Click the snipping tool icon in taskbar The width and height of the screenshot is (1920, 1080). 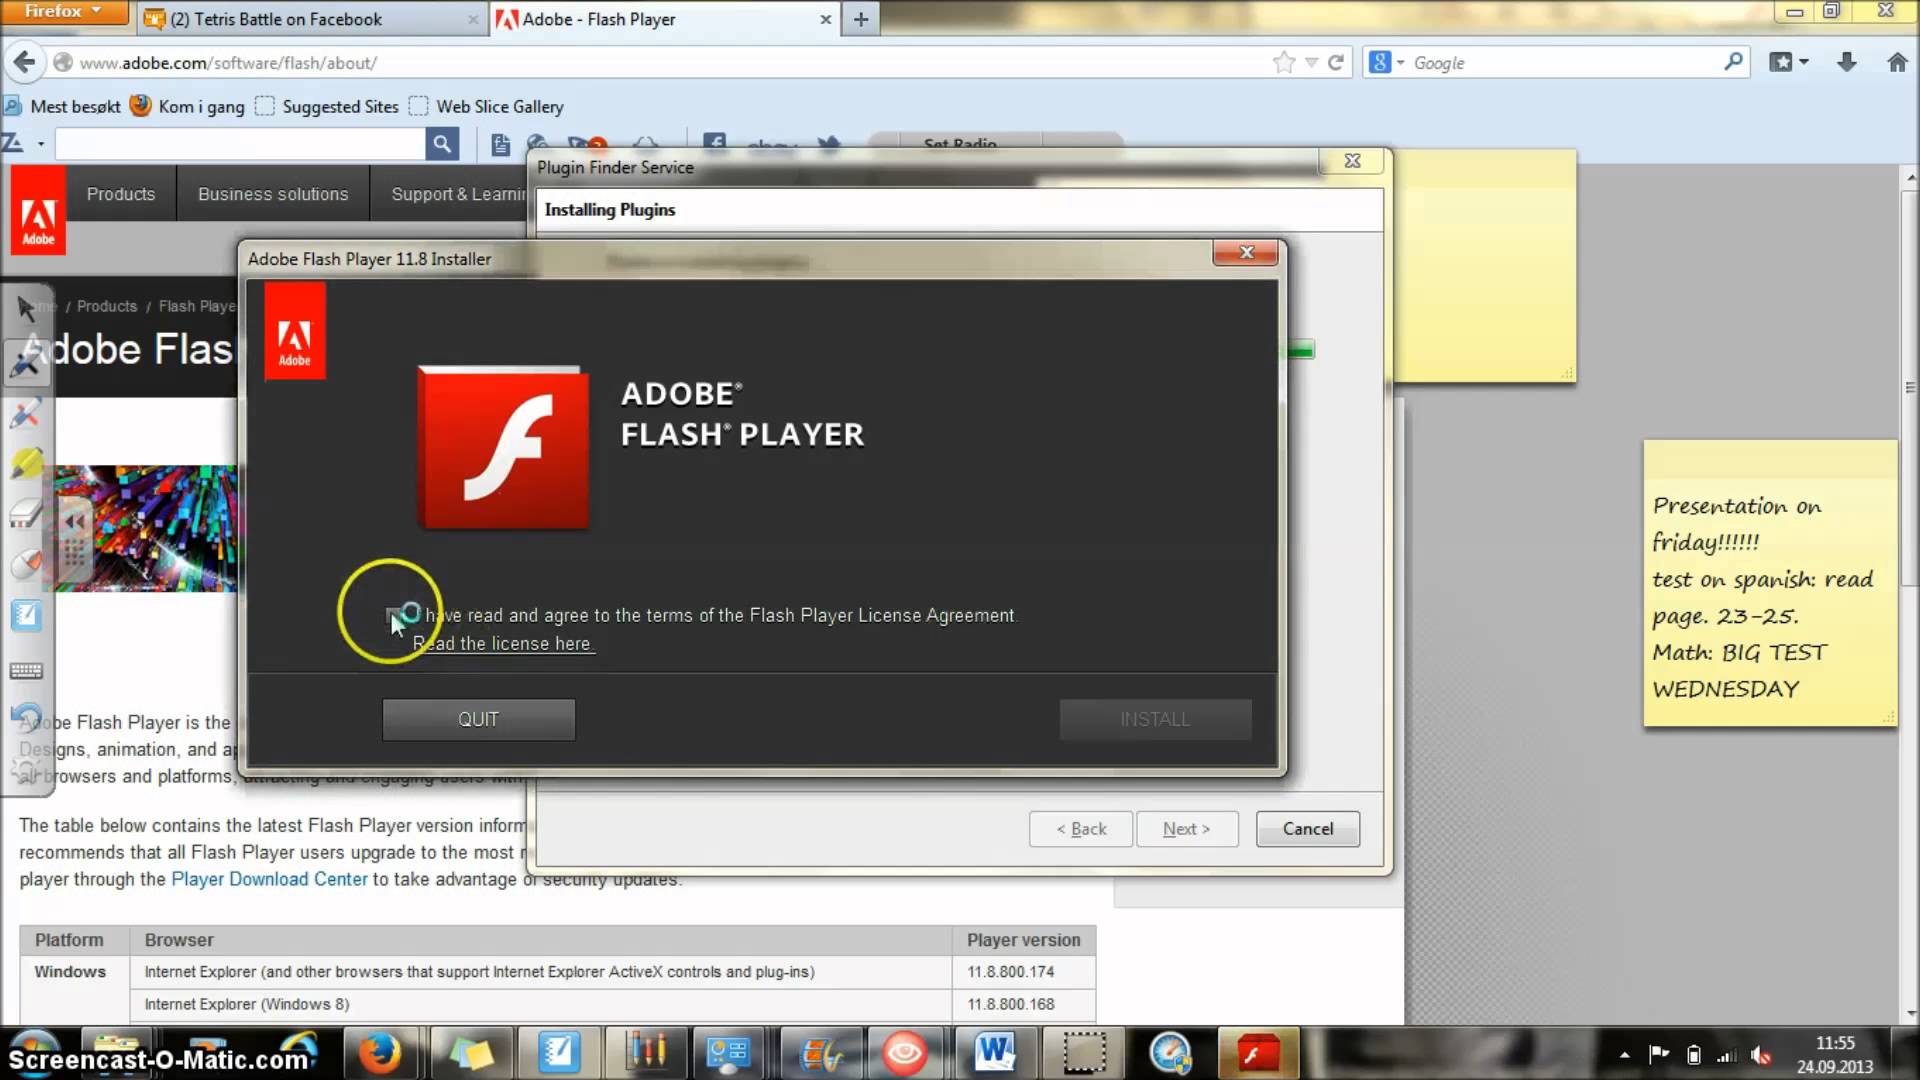tap(1083, 1051)
